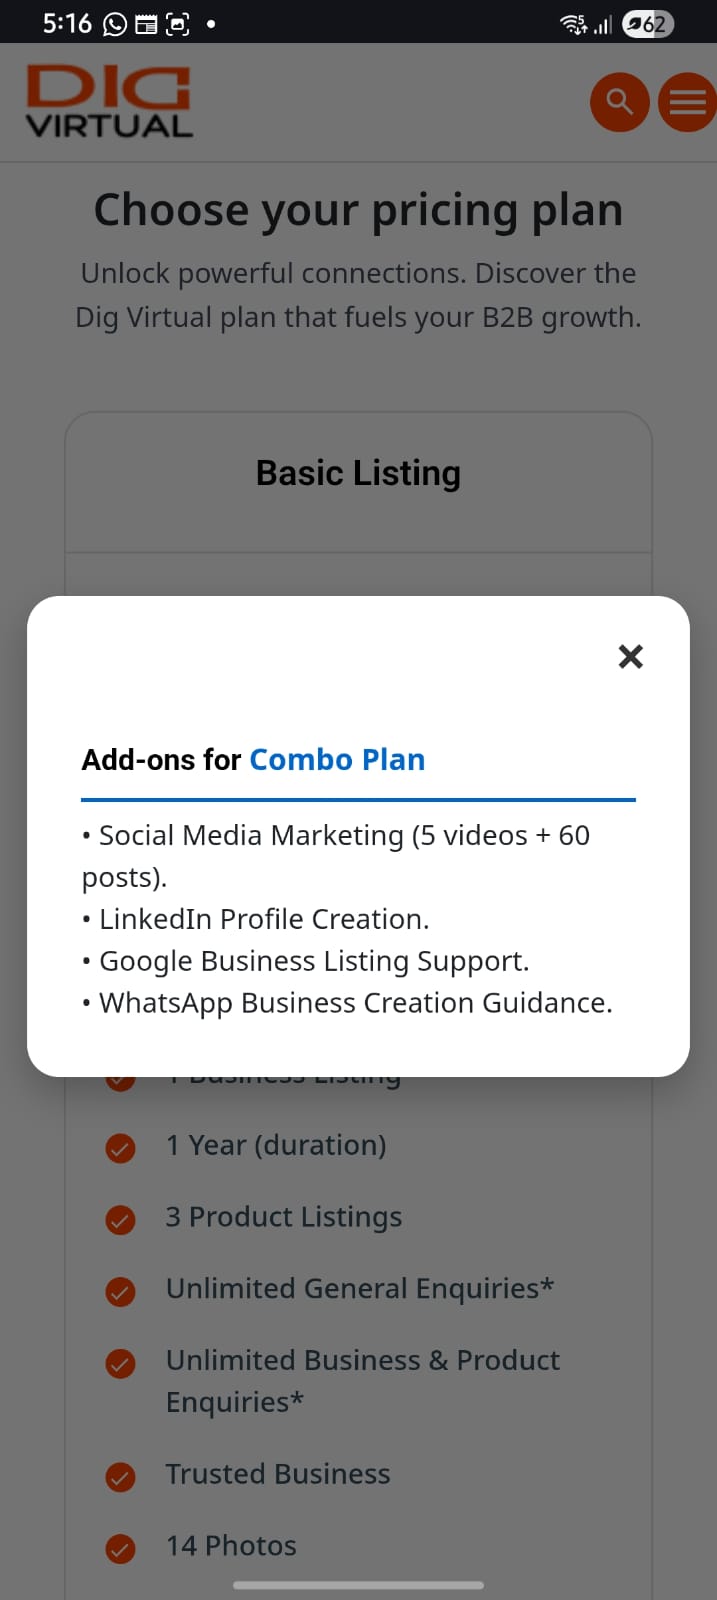Click the checkmark beside Trusted Business
The height and width of the screenshot is (1600, 717).
point(121,1476)
